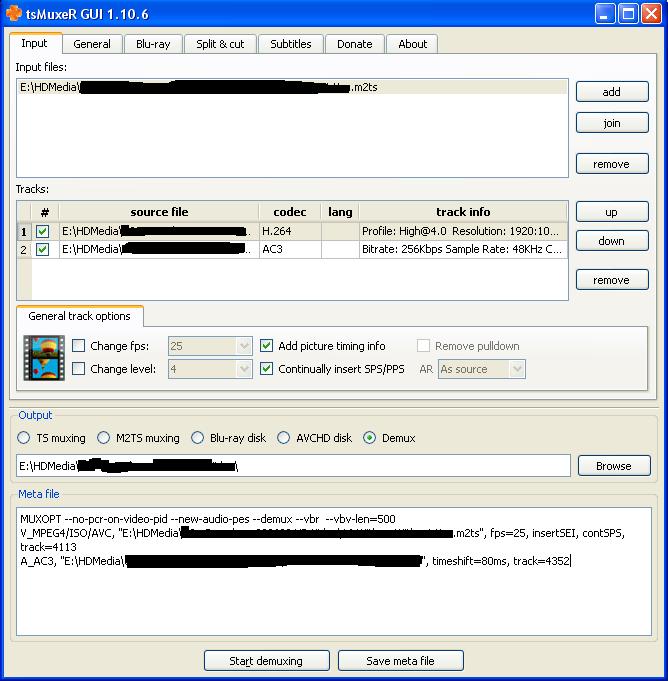Click the source file column header

click(x=159, y=212)
